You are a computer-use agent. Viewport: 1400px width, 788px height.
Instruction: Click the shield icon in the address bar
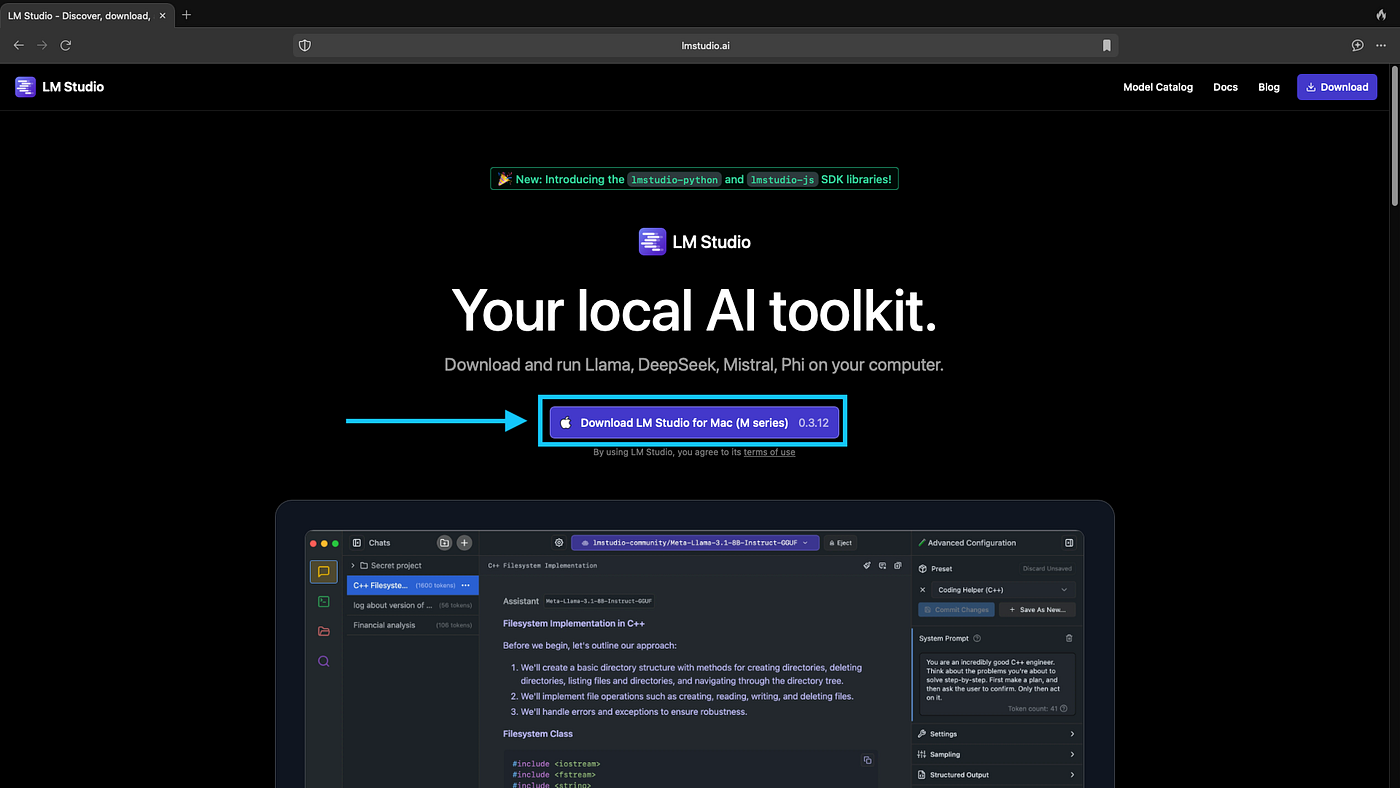(x=305, y=45)
